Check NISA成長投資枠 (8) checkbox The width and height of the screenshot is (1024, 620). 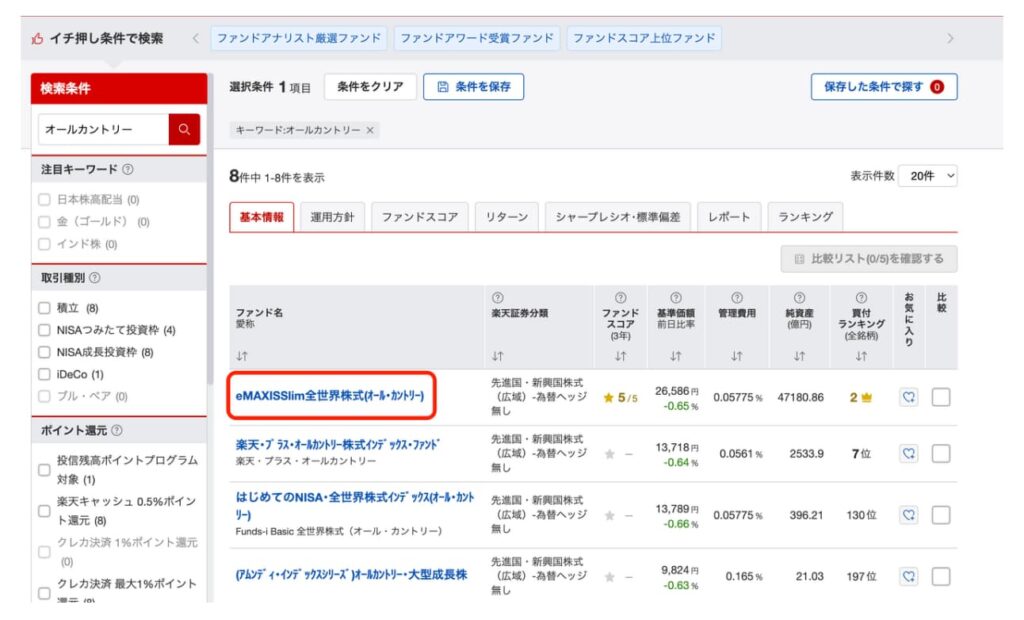(x=44, y=352)
